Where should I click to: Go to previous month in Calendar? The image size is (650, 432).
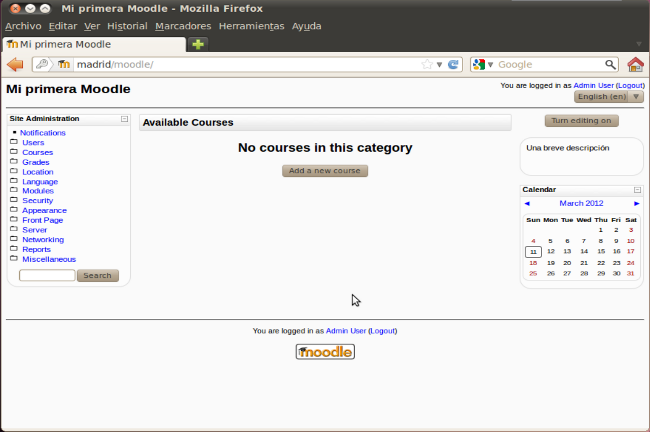pos(527,203)
